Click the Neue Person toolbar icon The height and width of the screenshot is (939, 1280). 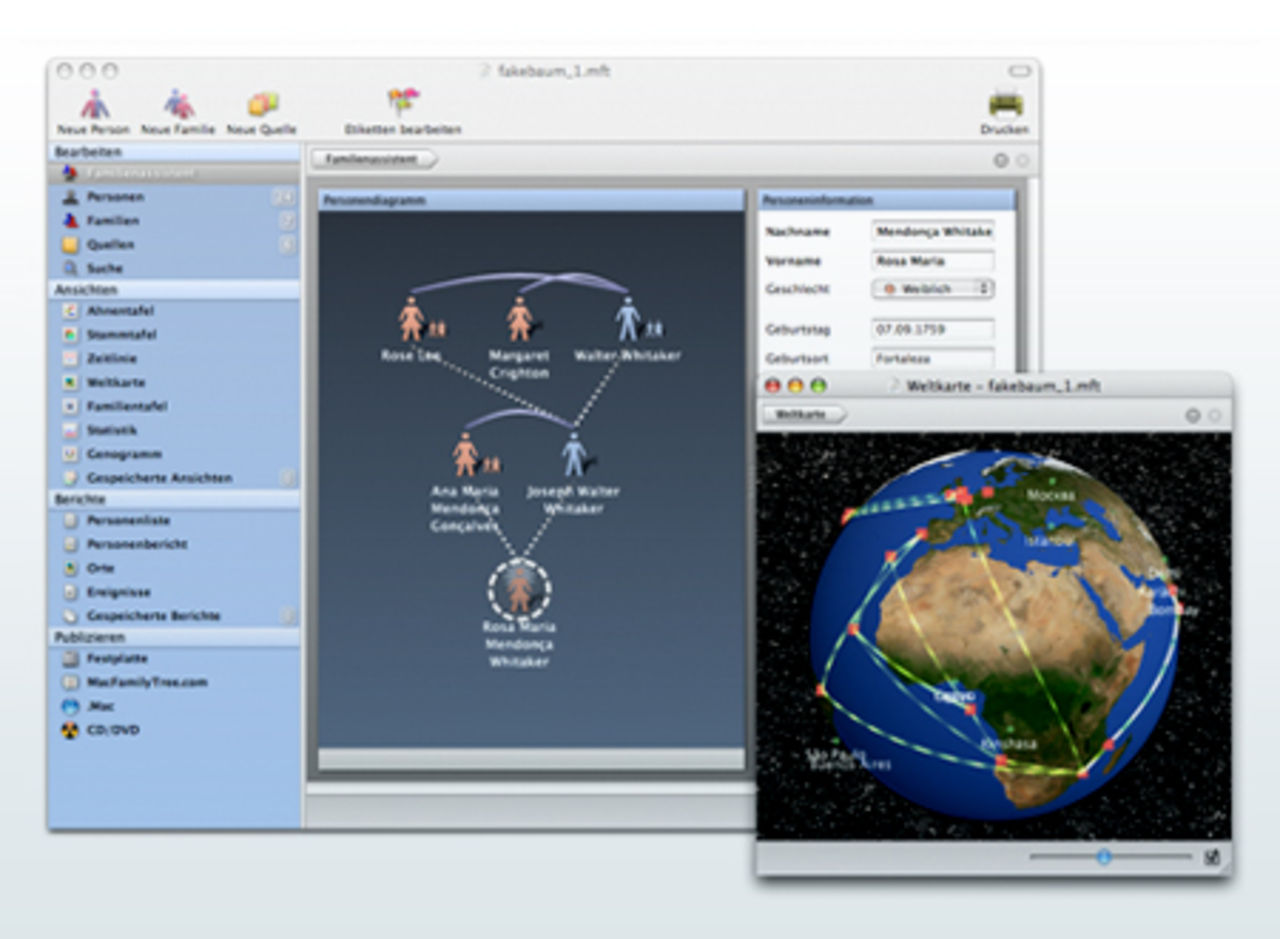(94, 105)
